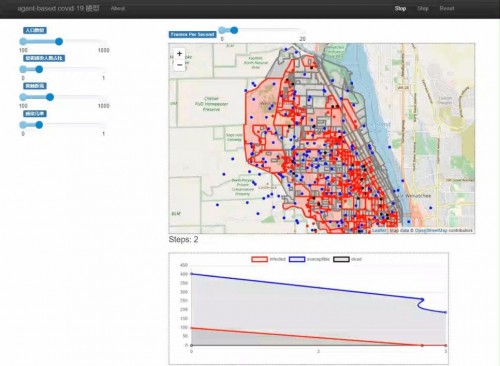This screenshot has height=366, width=500.
Task: Click the population size slider handle
Action: 59,42
